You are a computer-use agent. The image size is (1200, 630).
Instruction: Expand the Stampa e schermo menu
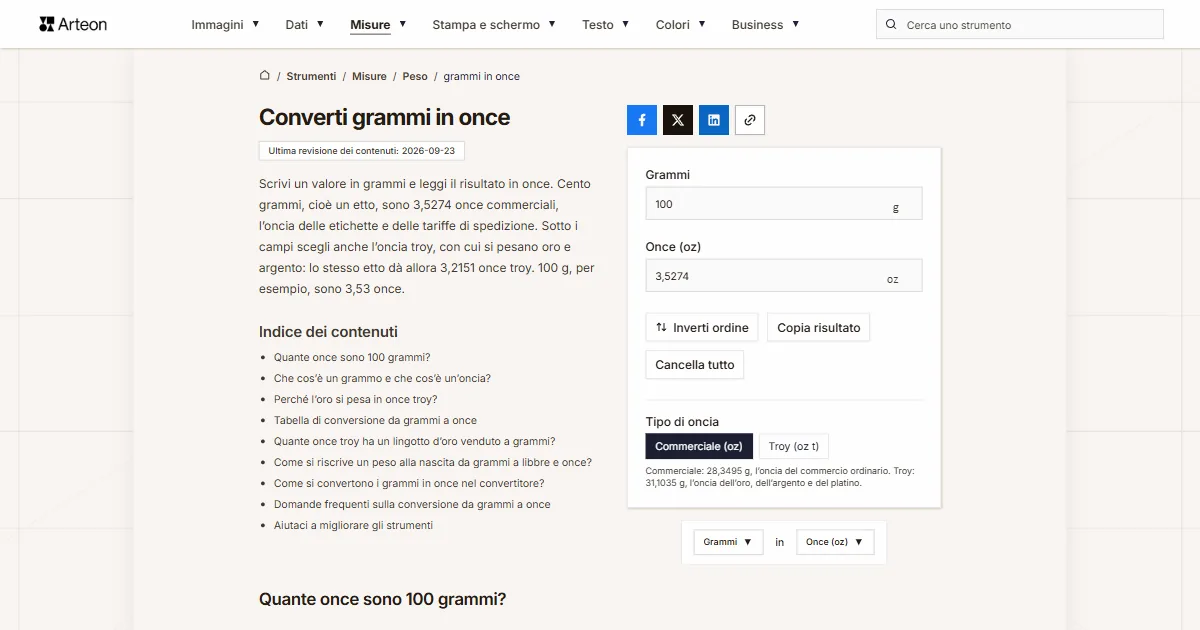(494, 25)
